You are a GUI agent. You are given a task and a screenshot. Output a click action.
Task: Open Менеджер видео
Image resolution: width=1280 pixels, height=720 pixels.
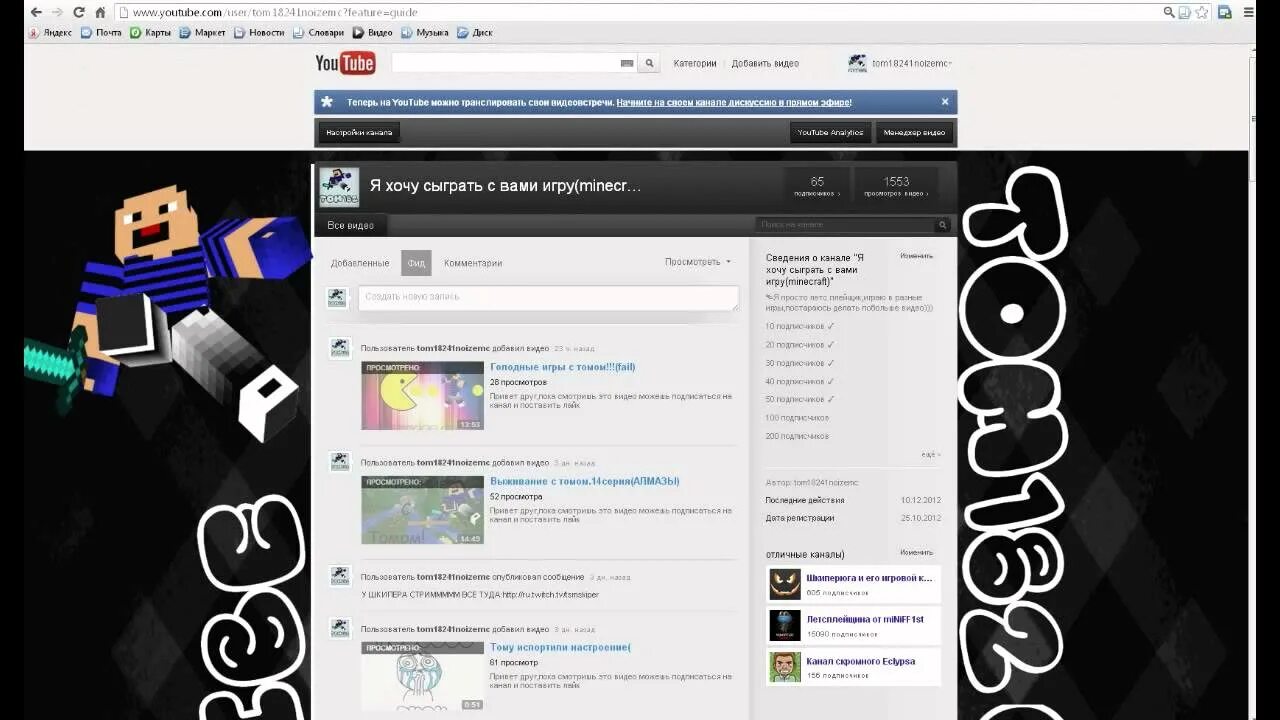(915, 132)
